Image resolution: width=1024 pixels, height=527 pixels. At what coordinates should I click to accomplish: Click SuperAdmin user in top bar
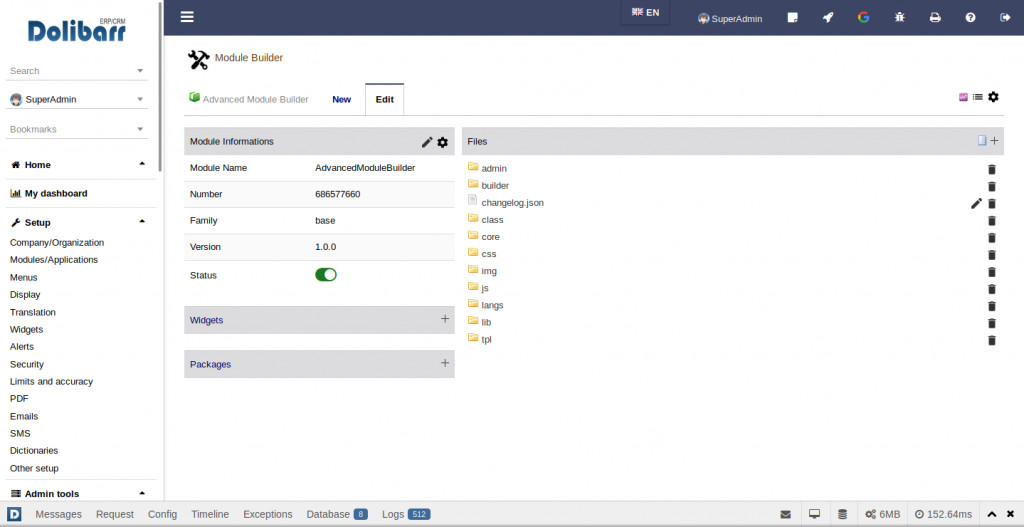coord(730,18)
